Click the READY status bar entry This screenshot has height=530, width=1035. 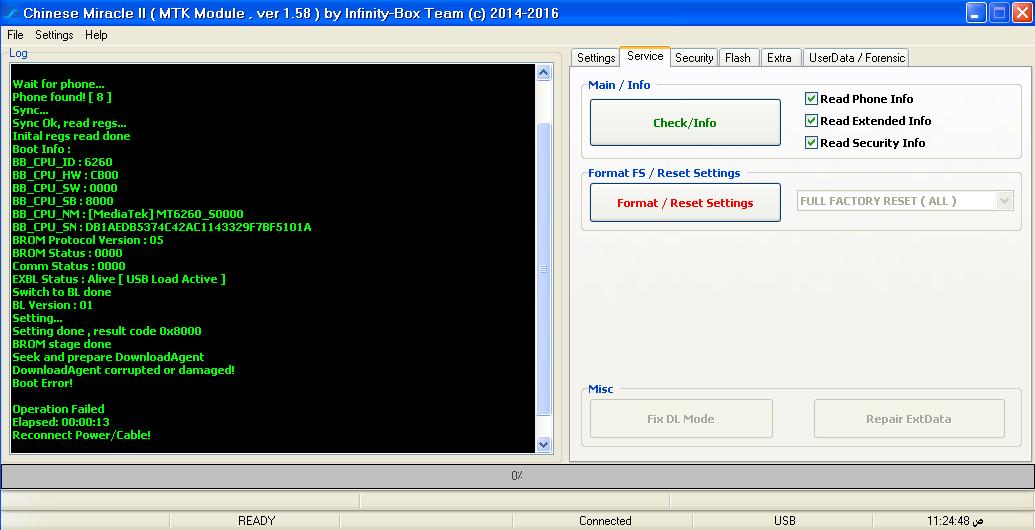click(256, 521)
